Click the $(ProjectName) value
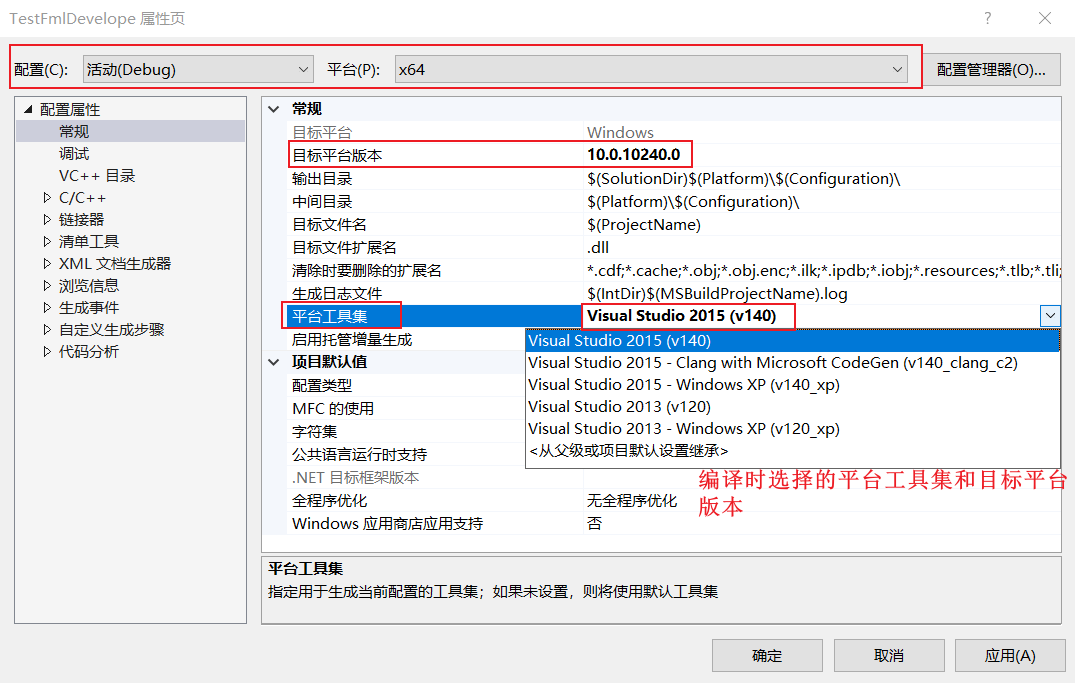1075x683 pixels. click(644, 225)
